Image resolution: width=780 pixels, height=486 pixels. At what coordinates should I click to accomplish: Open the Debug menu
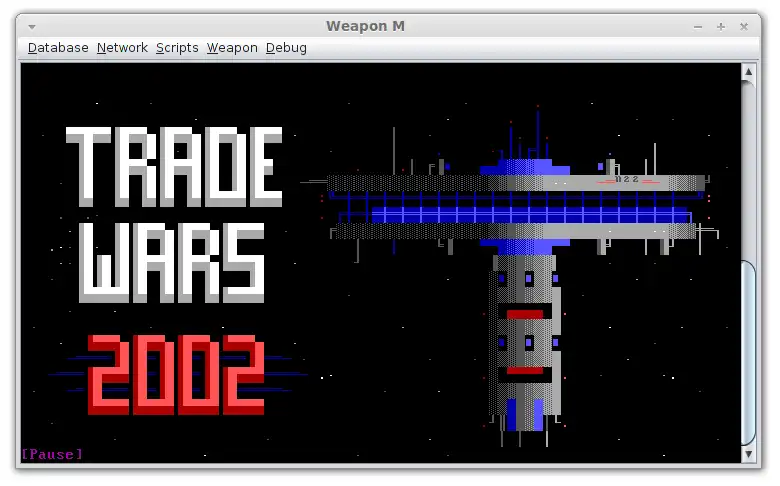[286, 48]
